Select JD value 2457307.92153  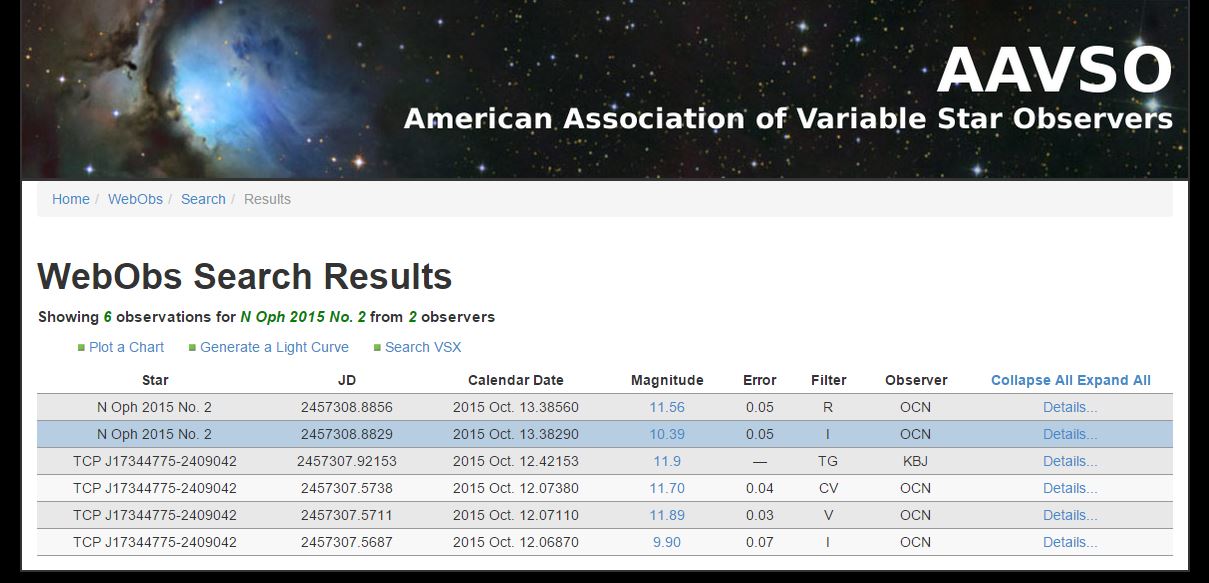click(347, 461)
